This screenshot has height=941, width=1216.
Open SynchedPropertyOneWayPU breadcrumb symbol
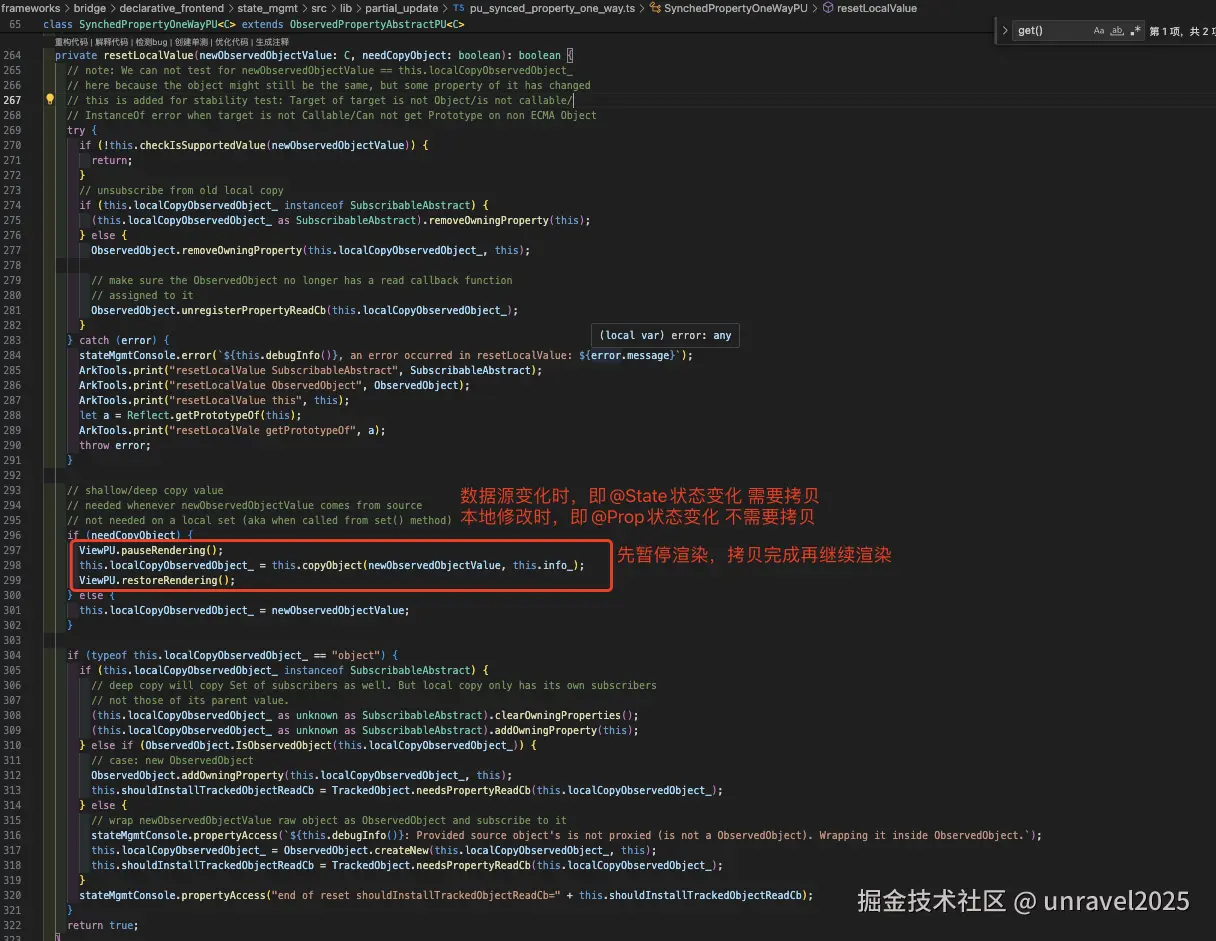coord(735,8)
